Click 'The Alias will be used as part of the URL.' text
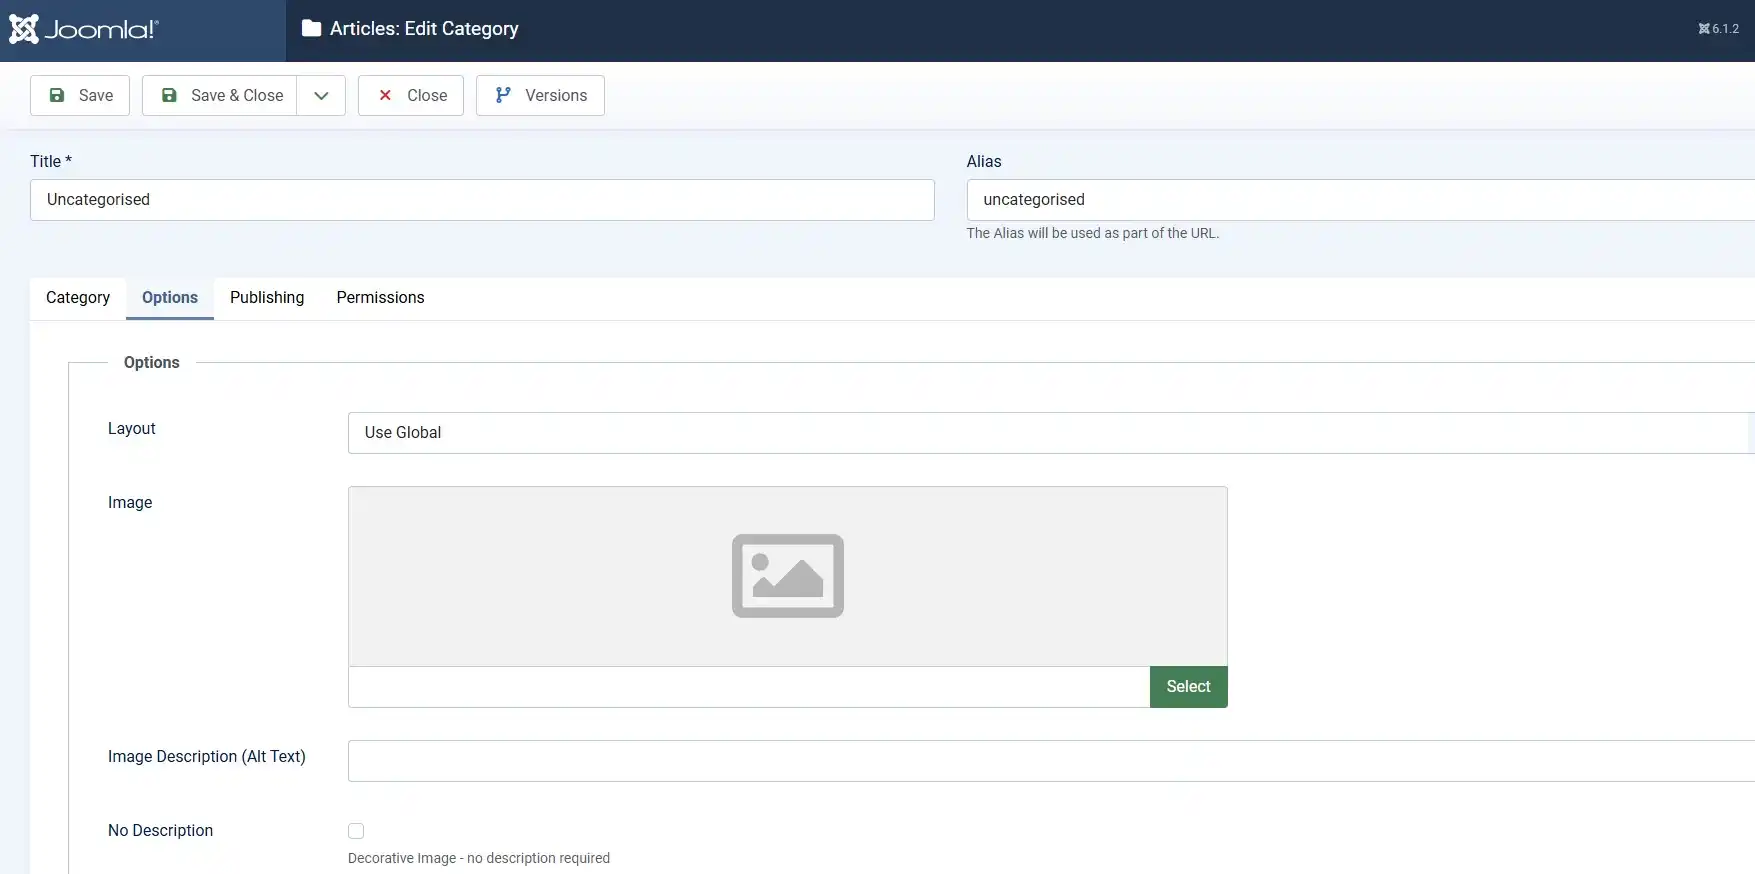 click(x=1093, y=233)
